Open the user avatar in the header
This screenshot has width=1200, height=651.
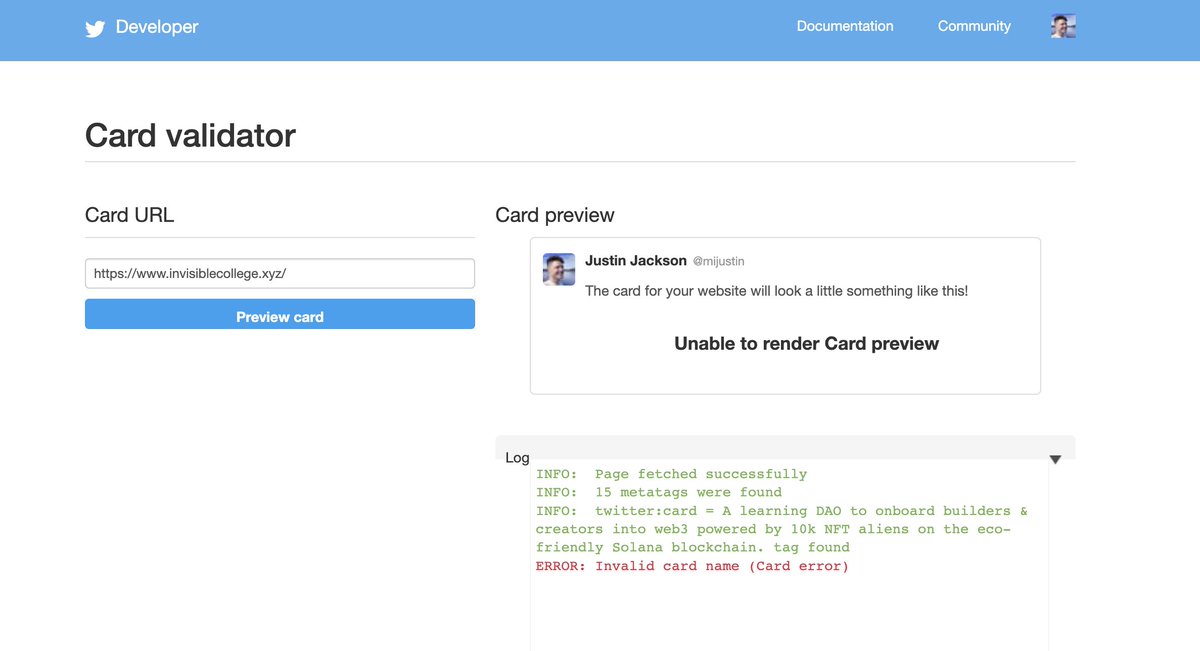pos(1063,27)
